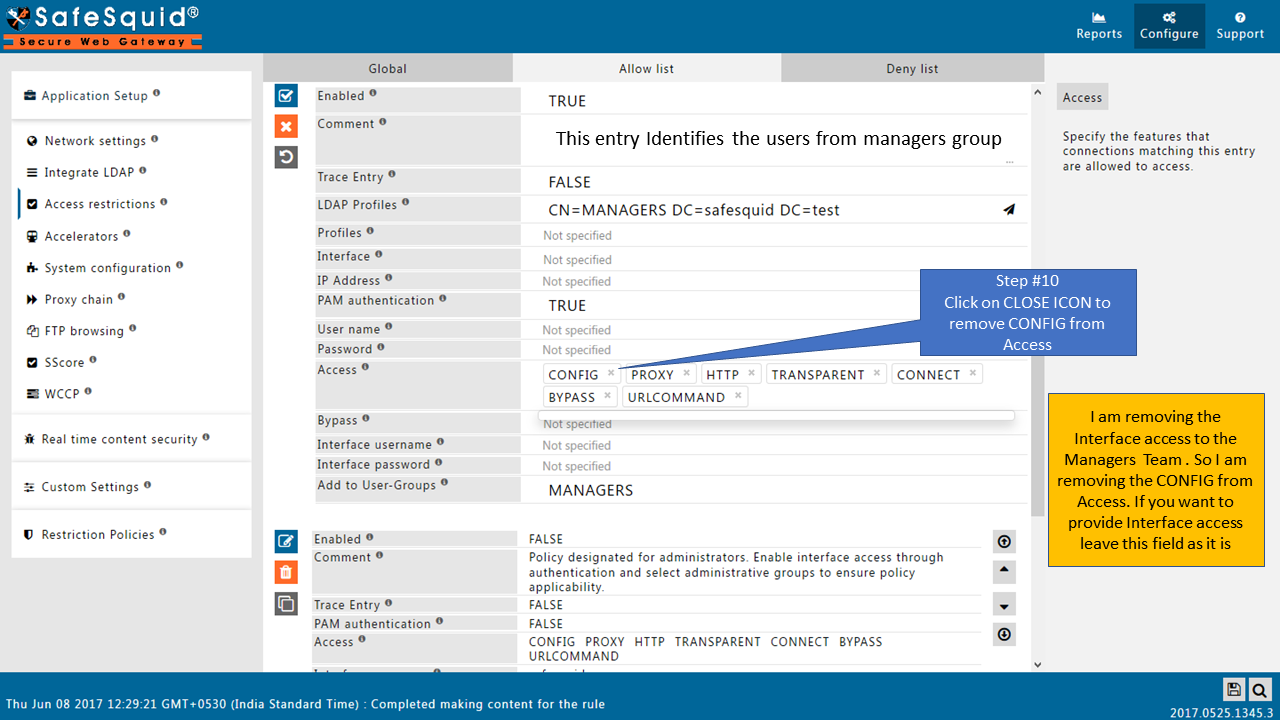Open the Reports page in header
This screenshot has height=720, width=1280.
1099,26
